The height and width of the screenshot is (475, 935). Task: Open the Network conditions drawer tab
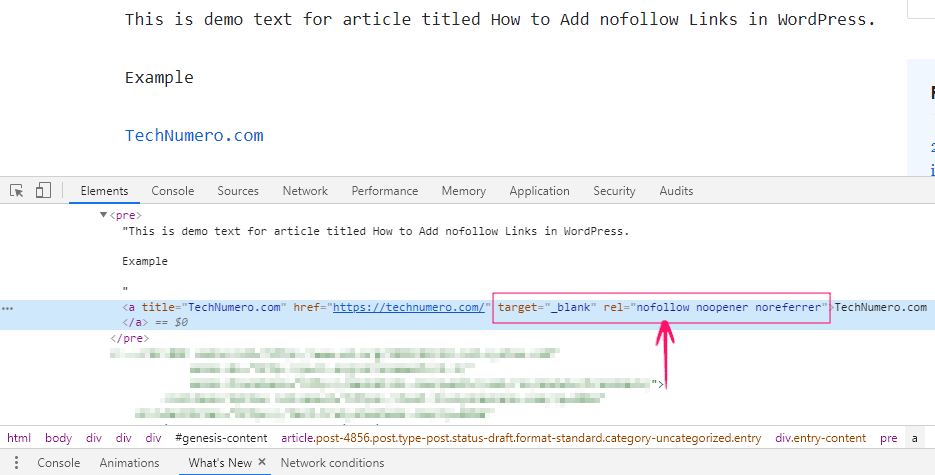pos(332,462)
